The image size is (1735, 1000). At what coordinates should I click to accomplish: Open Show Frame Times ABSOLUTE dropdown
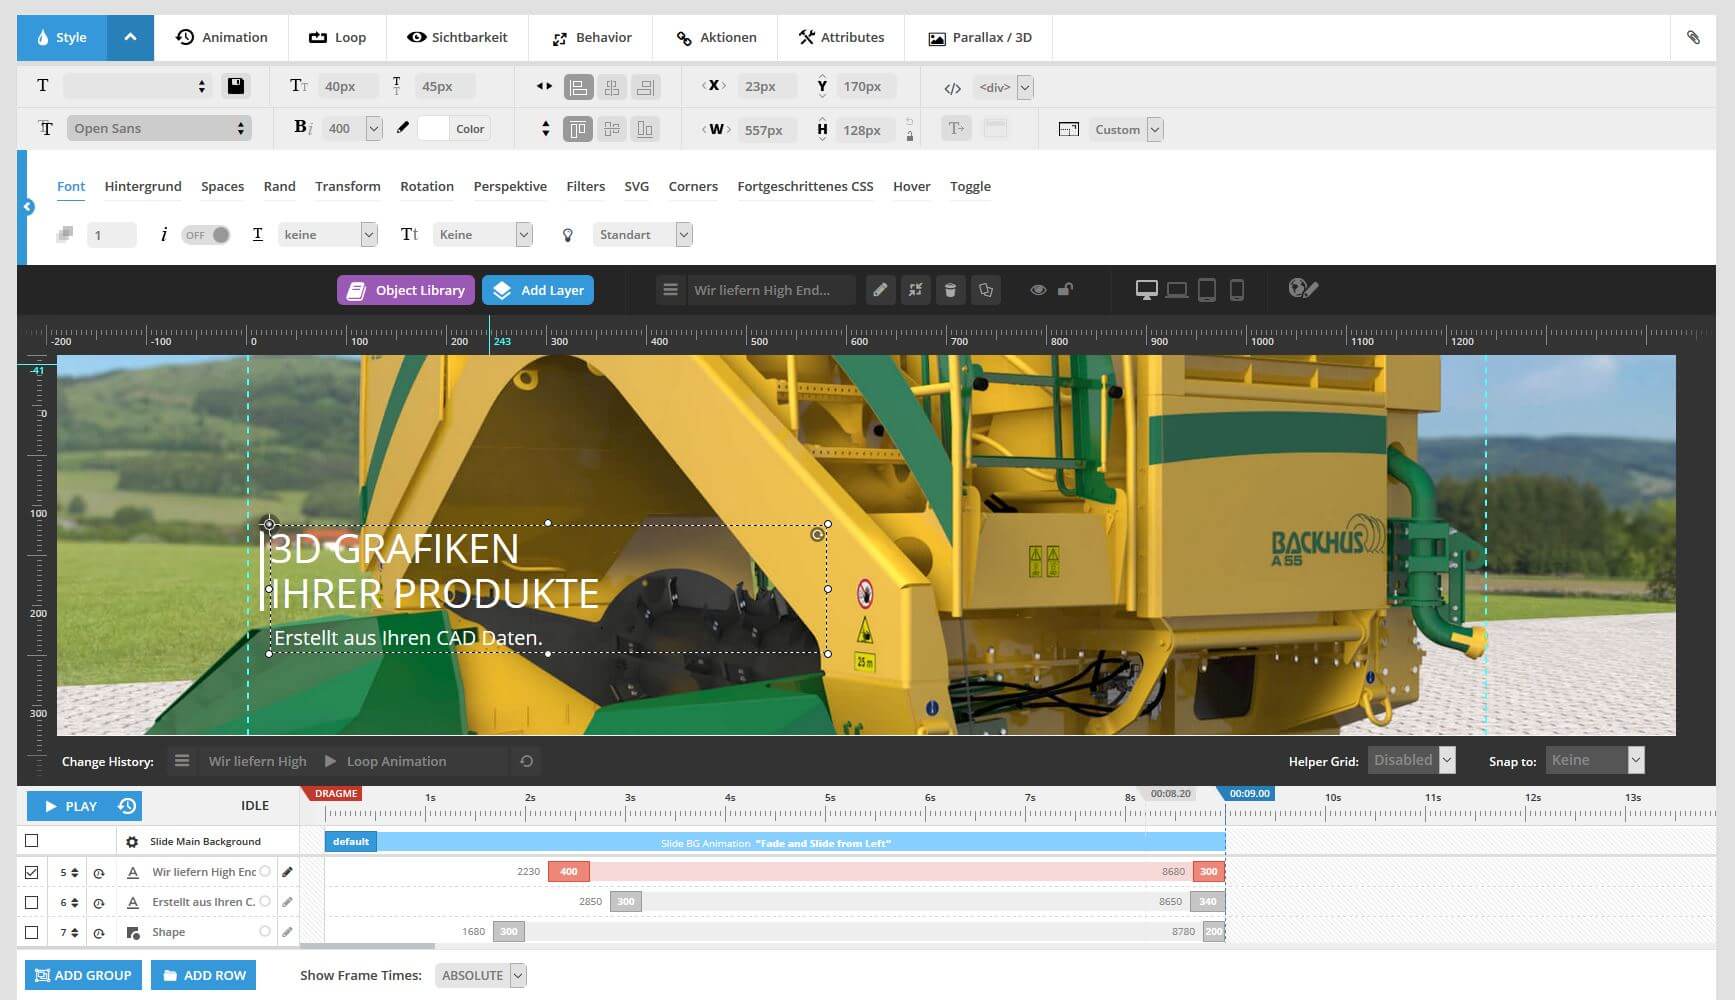[481, 975]
